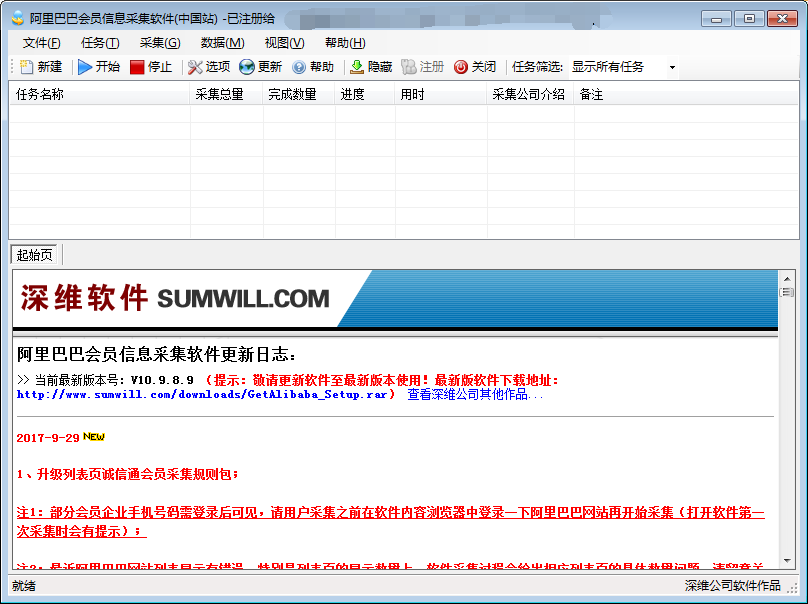Viewport: 808px width, 604px height.
Task: Select the 起始页 tab
Action: point(35,255)
